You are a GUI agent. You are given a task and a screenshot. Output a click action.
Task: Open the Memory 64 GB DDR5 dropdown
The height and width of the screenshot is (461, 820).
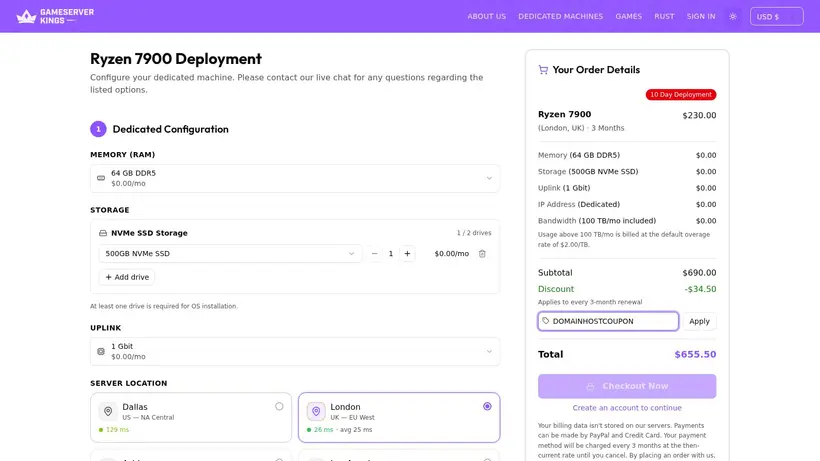(x=295, y=178)
